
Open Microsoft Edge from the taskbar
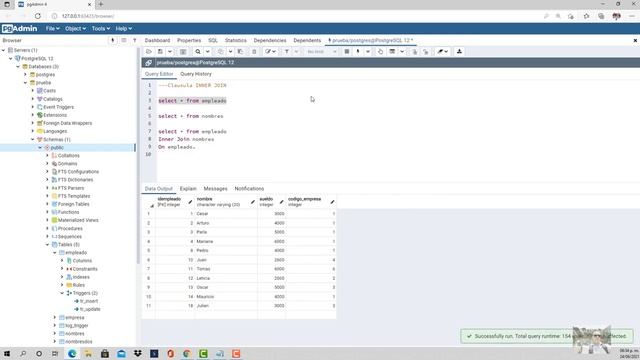(x=72, y=353)
